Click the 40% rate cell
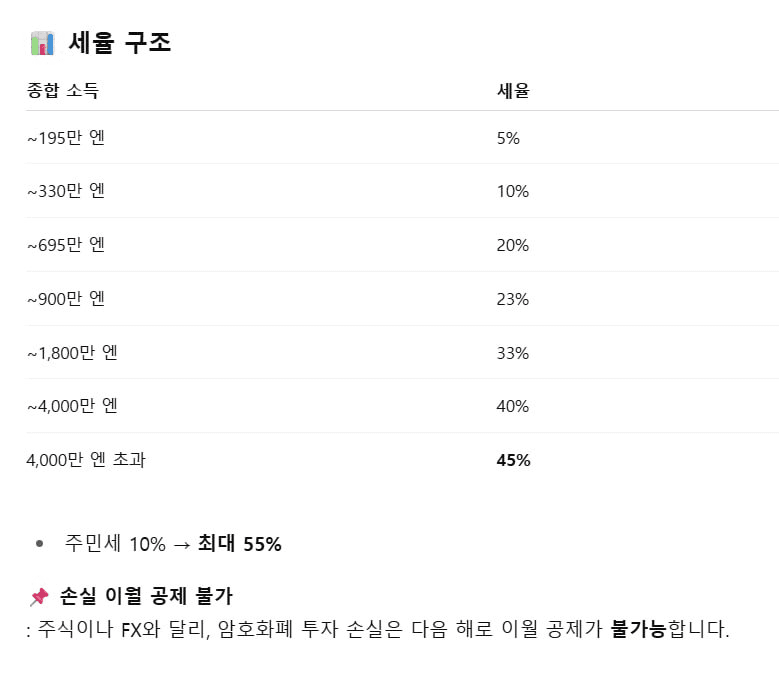 [512, 406]
